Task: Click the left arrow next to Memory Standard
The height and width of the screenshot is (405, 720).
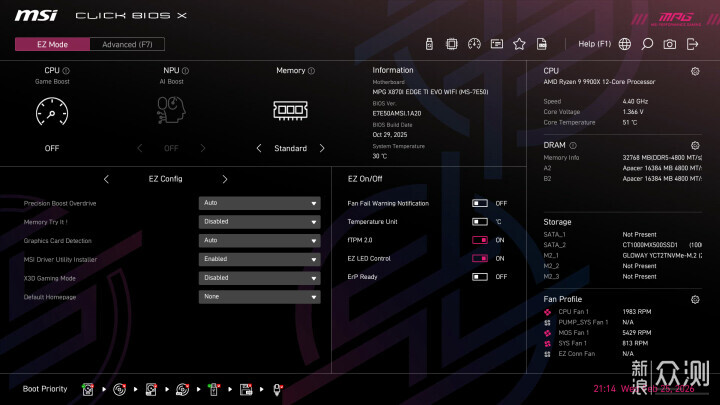Action: [259, 148]
